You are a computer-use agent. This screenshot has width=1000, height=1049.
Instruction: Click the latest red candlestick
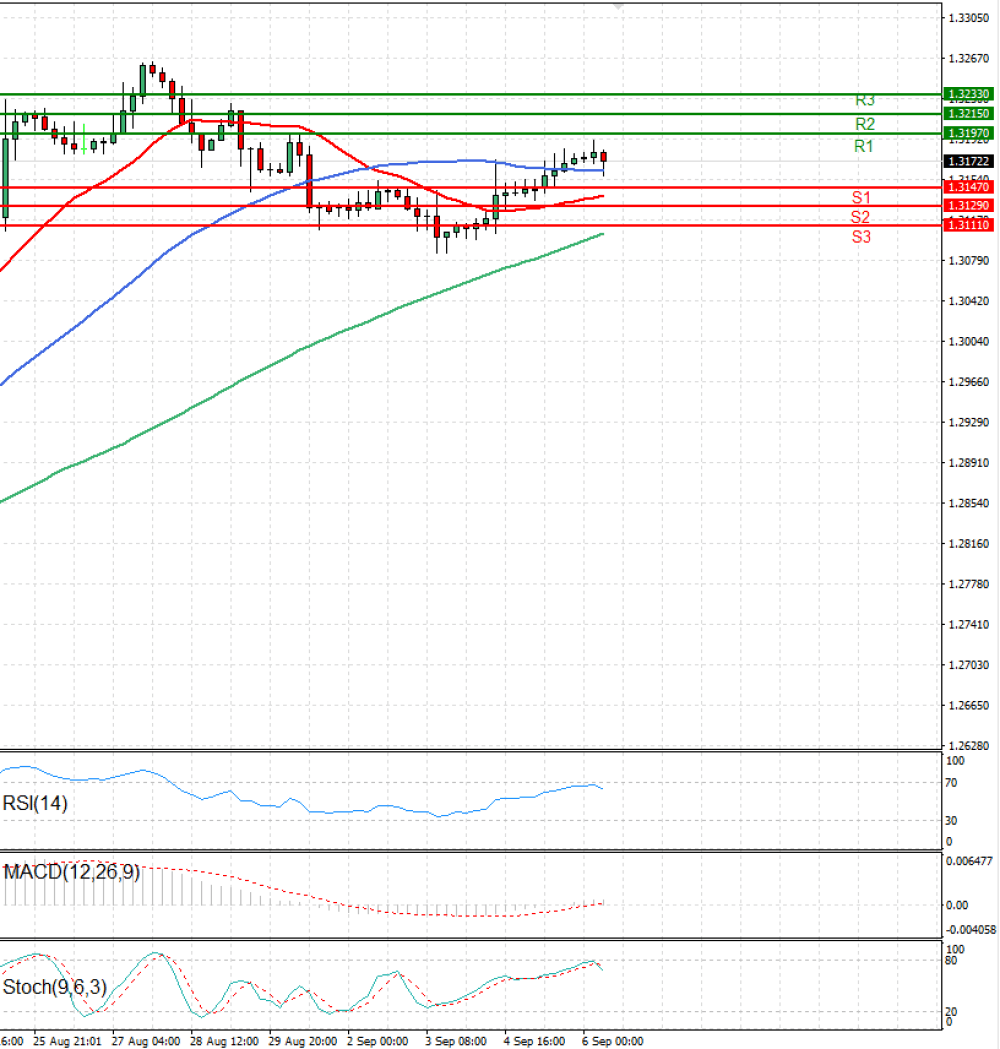pyautogui.click(x=604, y=157)
